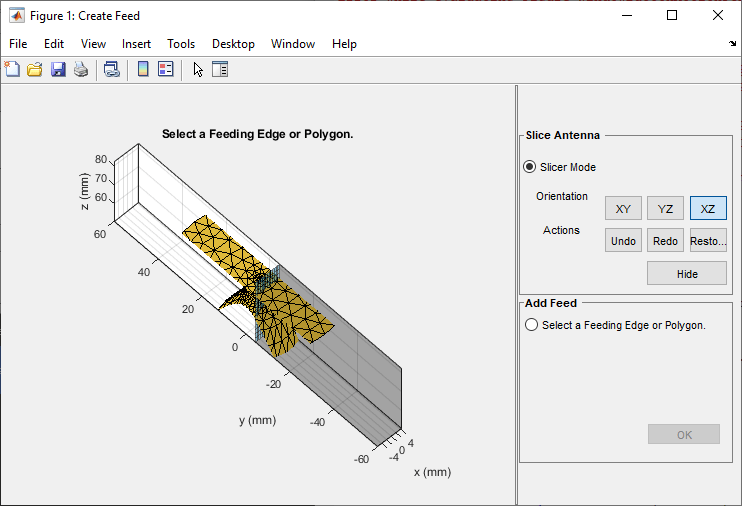Select the Edit Plot arrow tool
This screenshot has width=742, height=506.
pos(198,70)
